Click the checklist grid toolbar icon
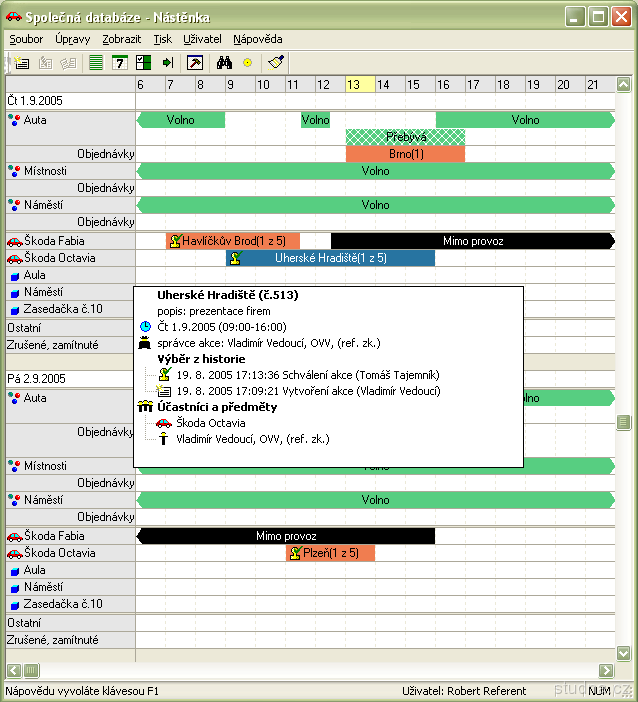The width and height of the screenshot is (638, 702). click(143, 62)
